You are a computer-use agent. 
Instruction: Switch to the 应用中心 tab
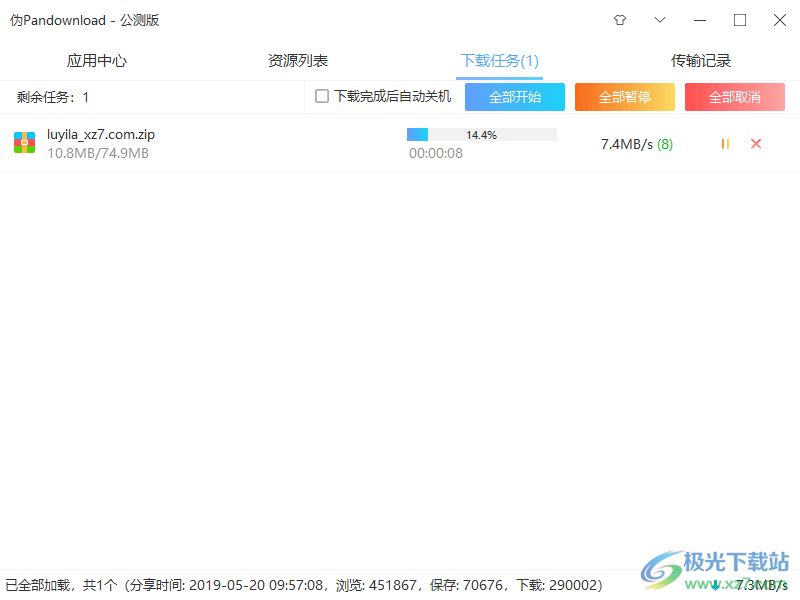coord(96,60)
